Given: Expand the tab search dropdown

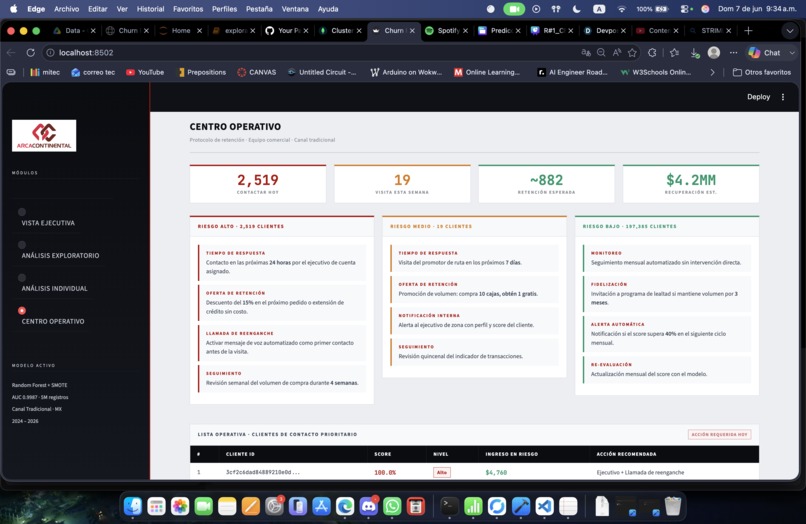Looking at the screenshot, I should (x=790, y=31).
